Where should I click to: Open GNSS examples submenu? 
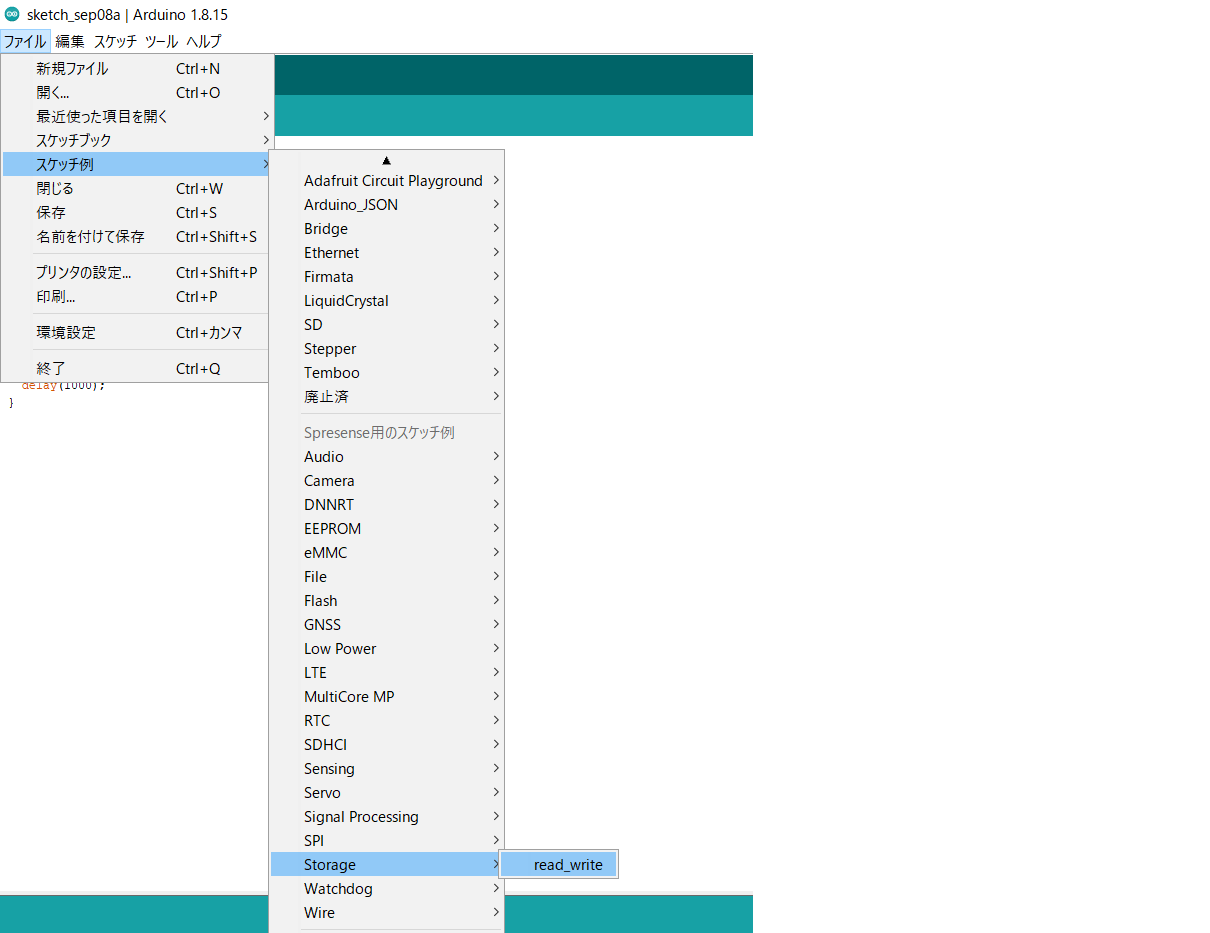386,625
